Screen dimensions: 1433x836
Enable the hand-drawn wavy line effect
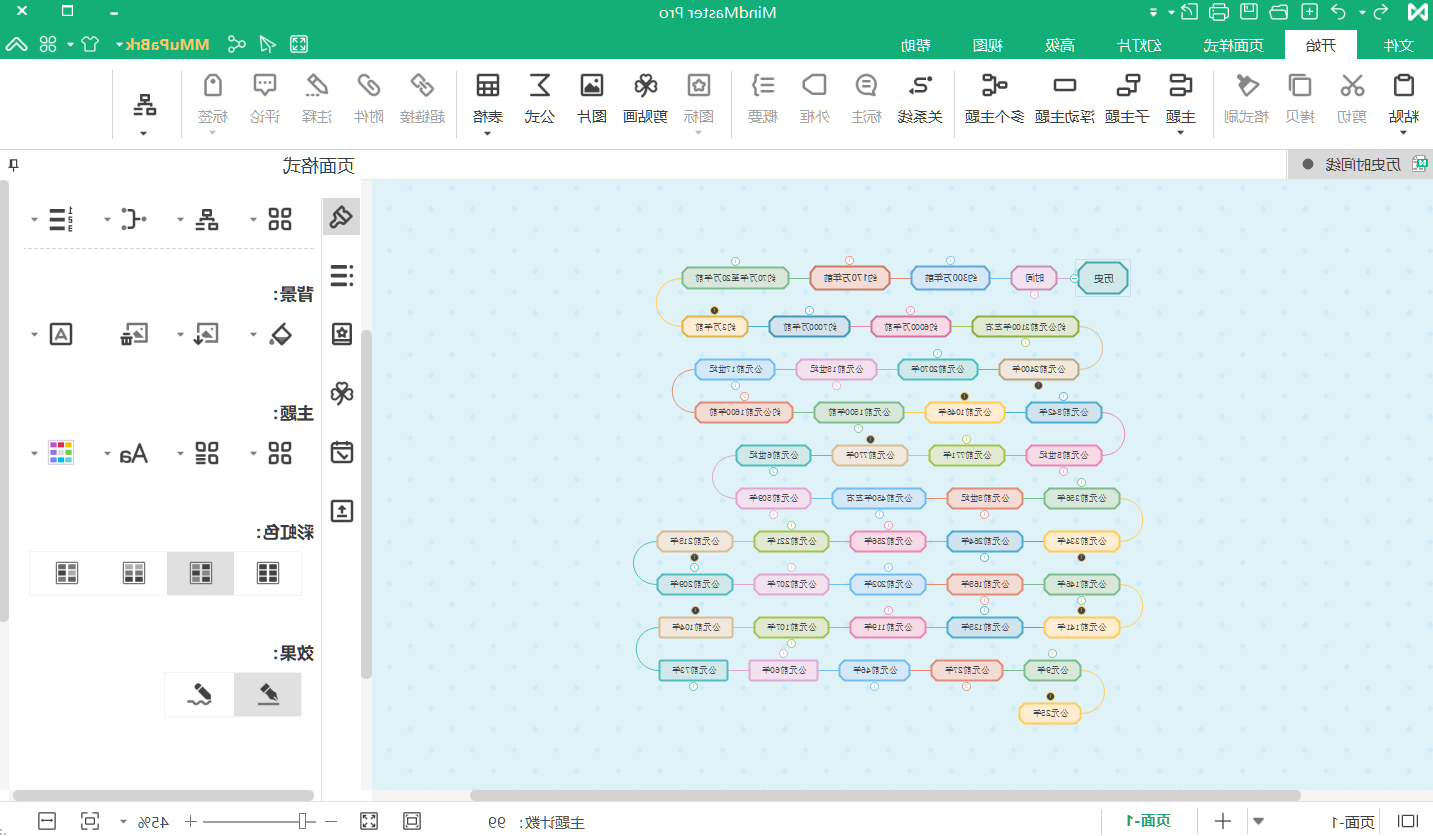coord(201,694)
